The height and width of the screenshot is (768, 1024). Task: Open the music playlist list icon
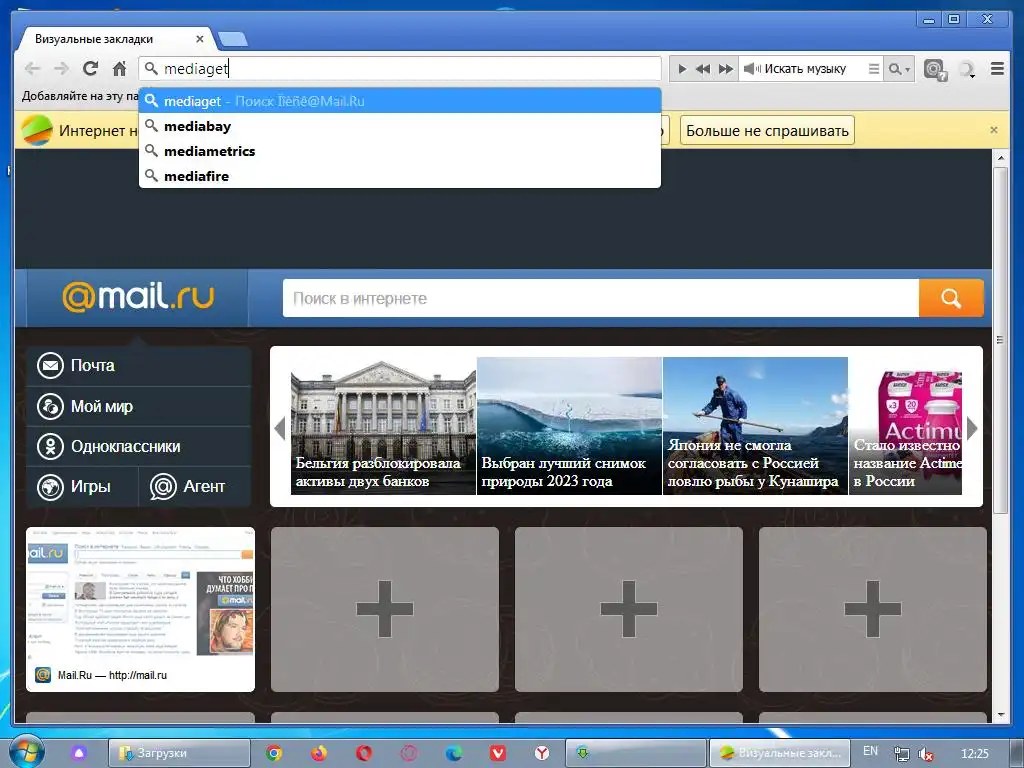coord(874,69)
